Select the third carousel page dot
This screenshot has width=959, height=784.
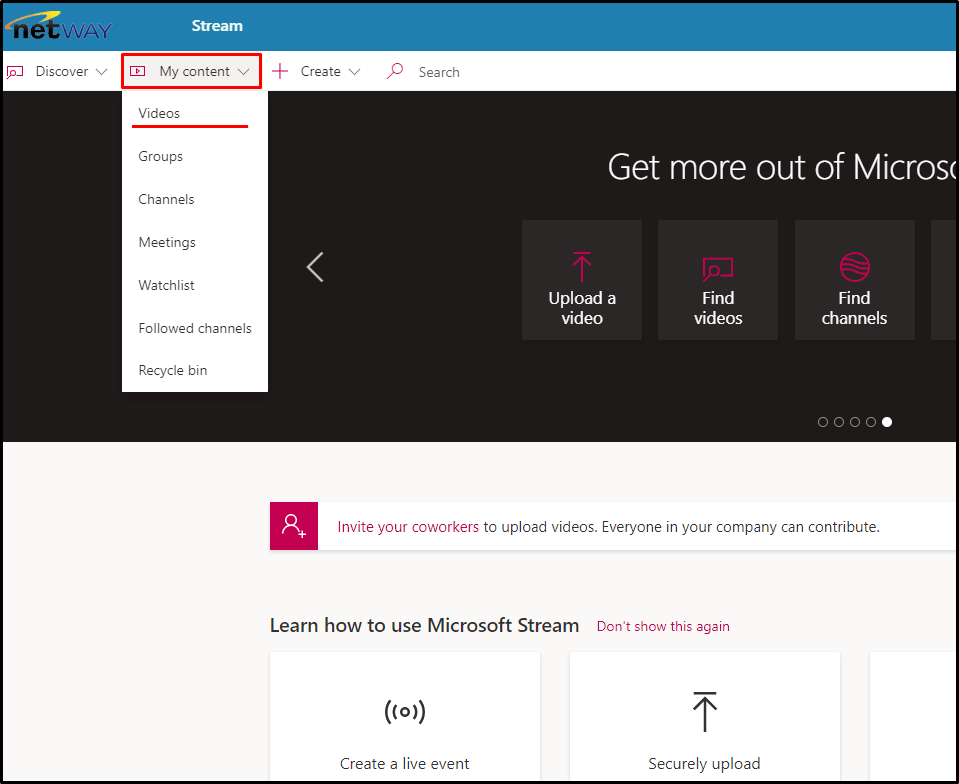[x=855, y=422]
